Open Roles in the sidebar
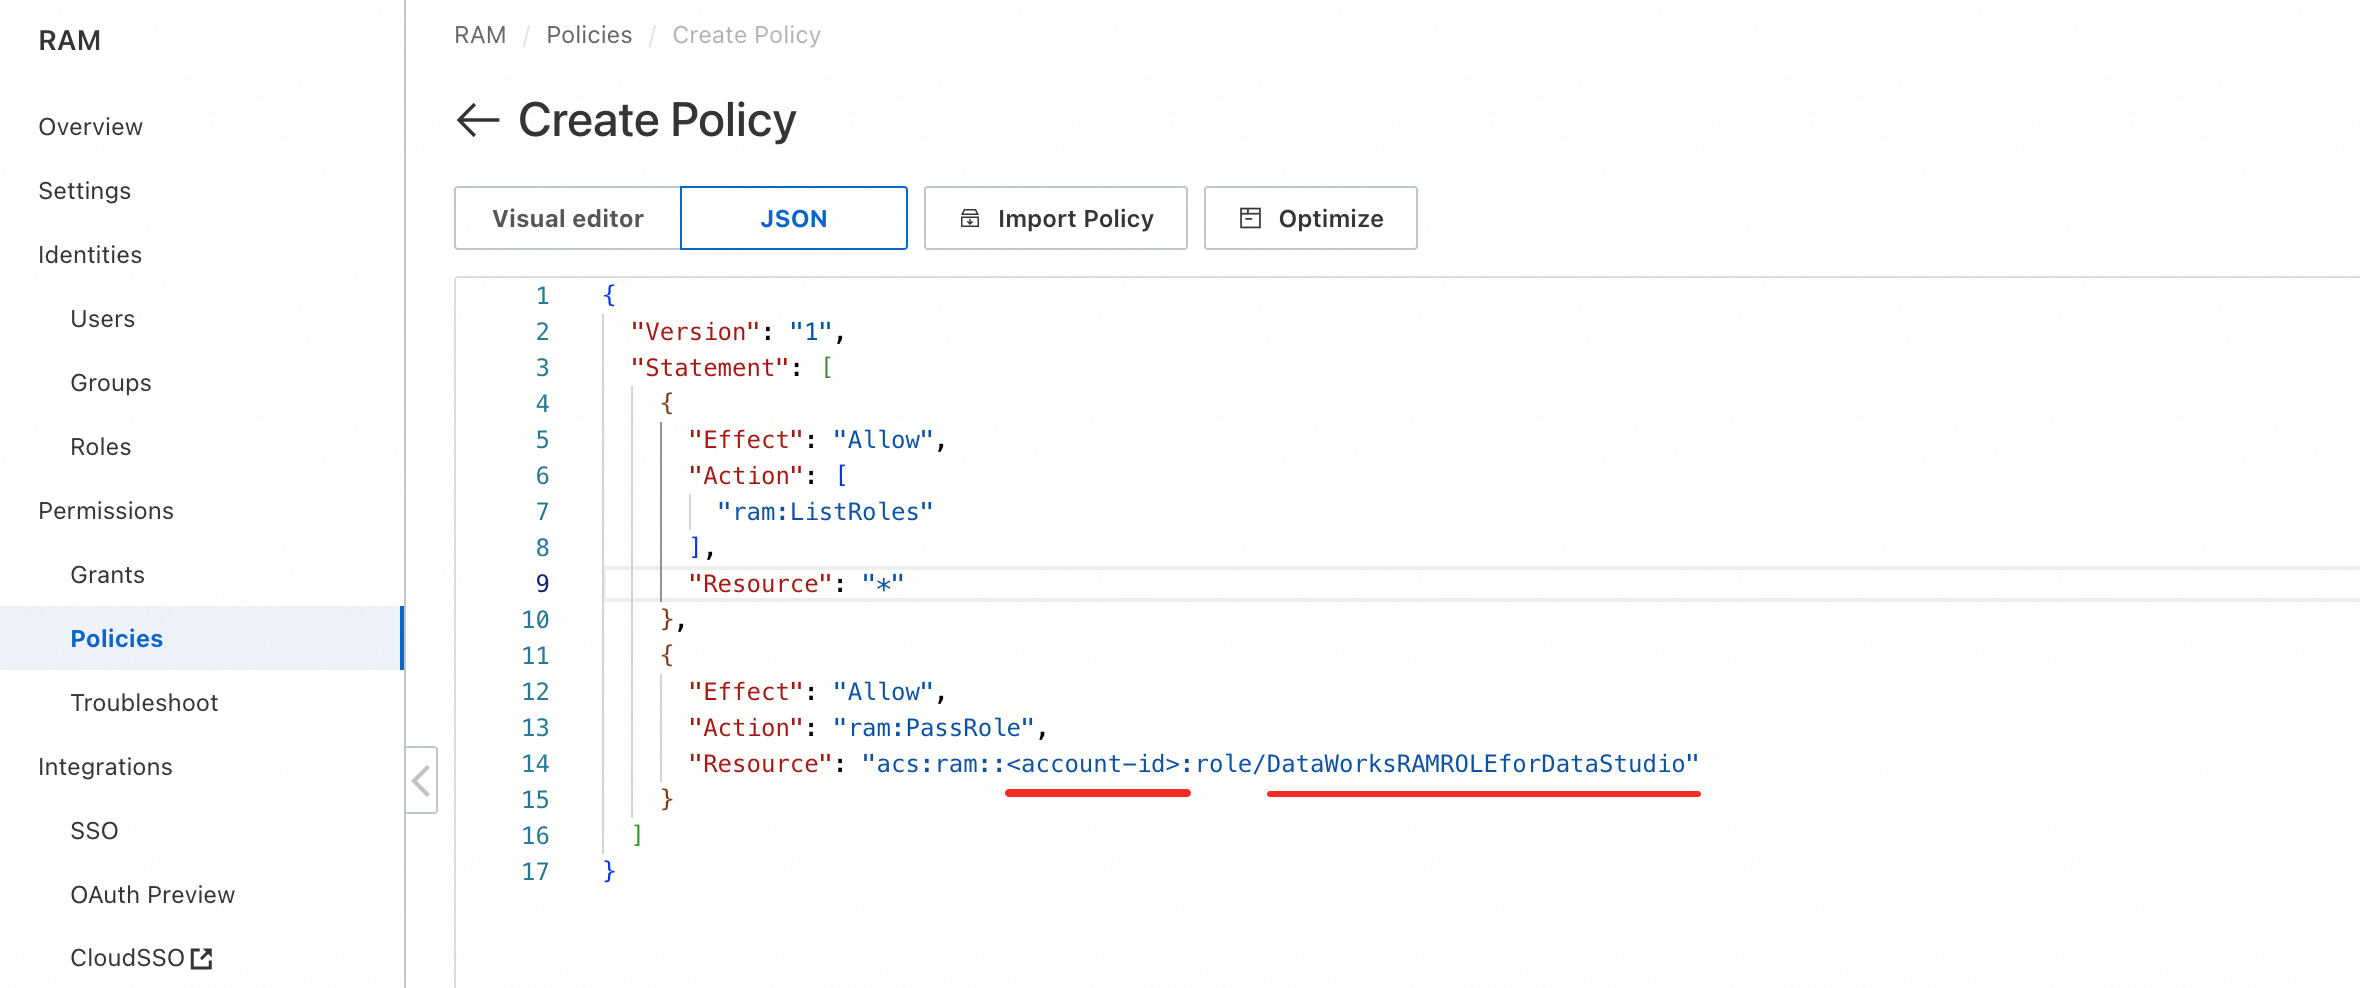This screenshot has height=988, width=2360. tap(101, 447)
